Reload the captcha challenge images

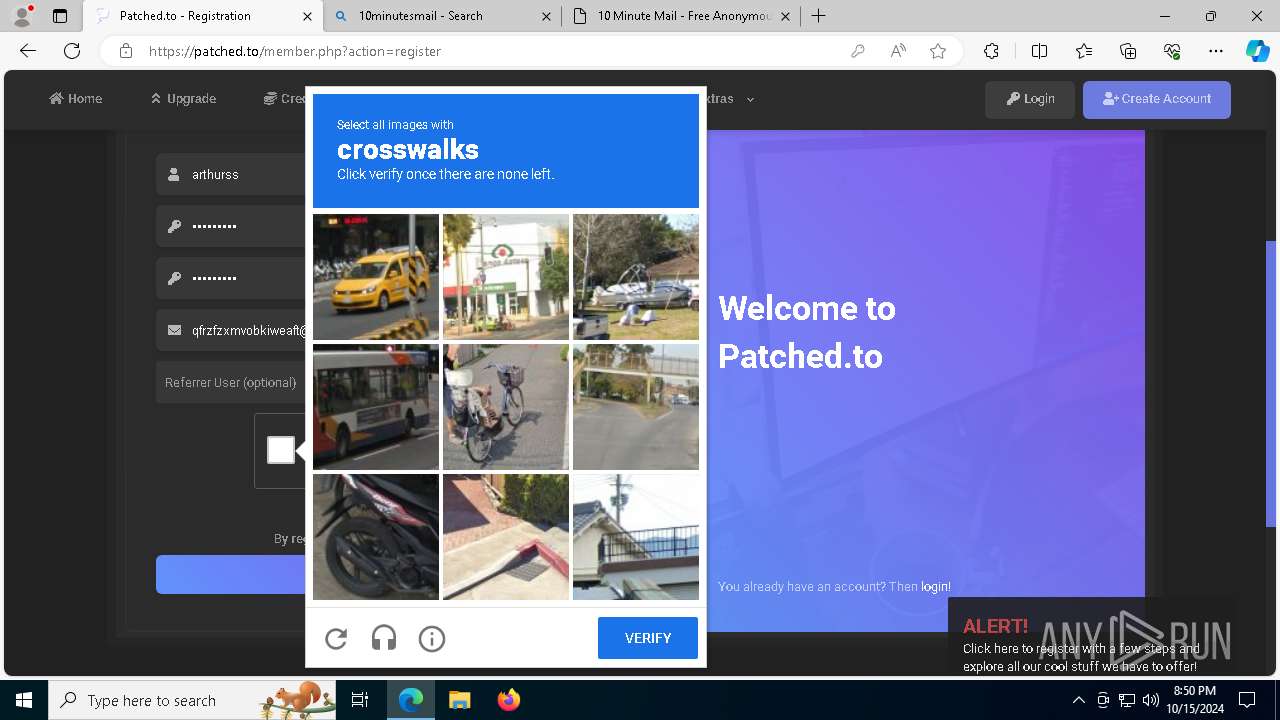pos(336,638)
